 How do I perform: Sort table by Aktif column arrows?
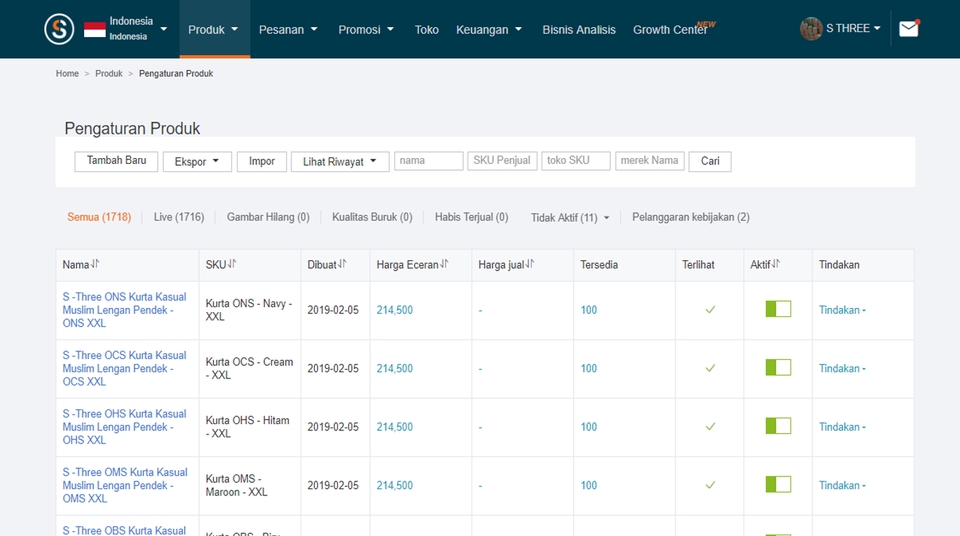point(776,264)
